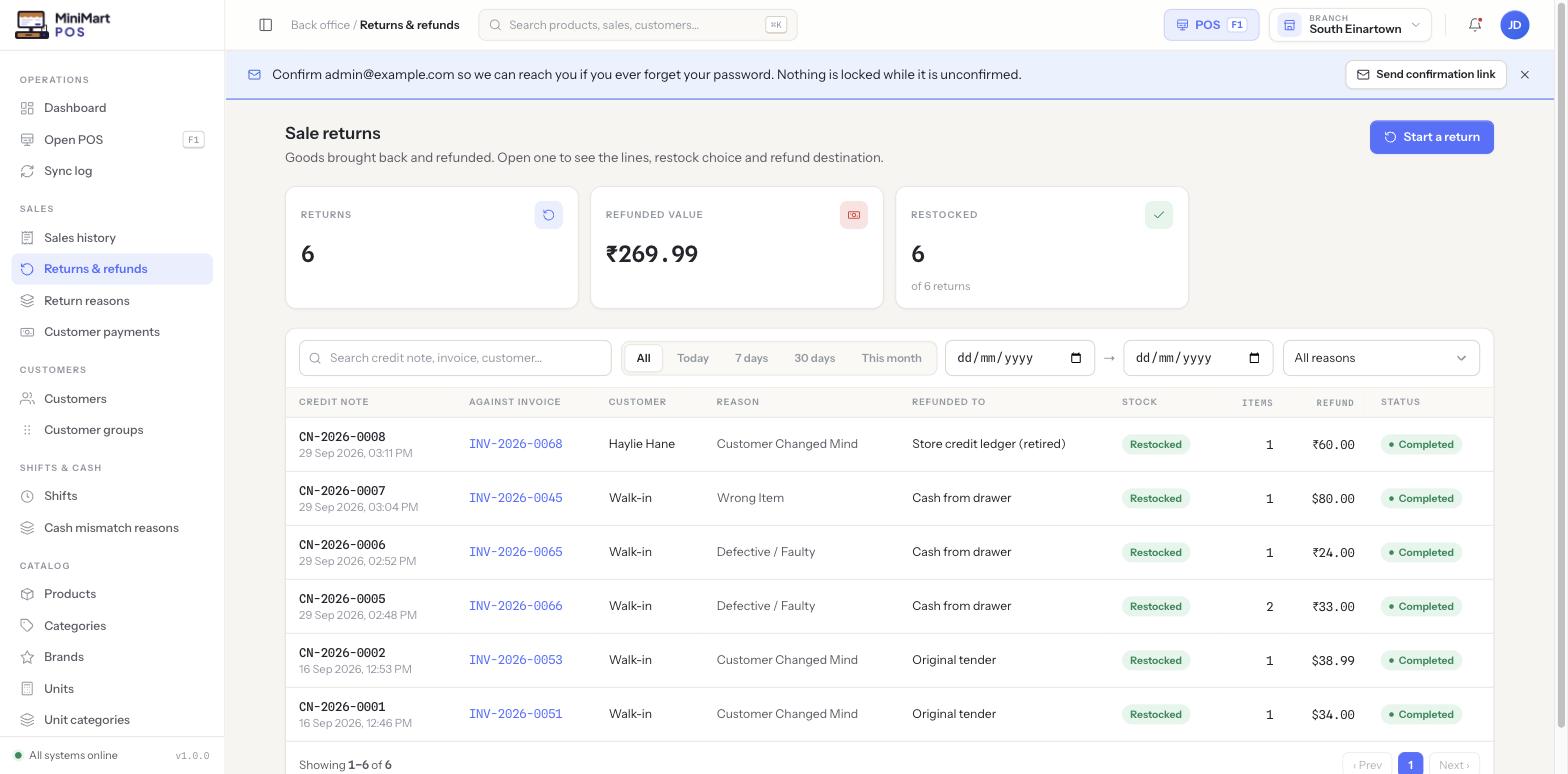
Task: Click the Refunded value cash icon
Action: tap(853, 215)
